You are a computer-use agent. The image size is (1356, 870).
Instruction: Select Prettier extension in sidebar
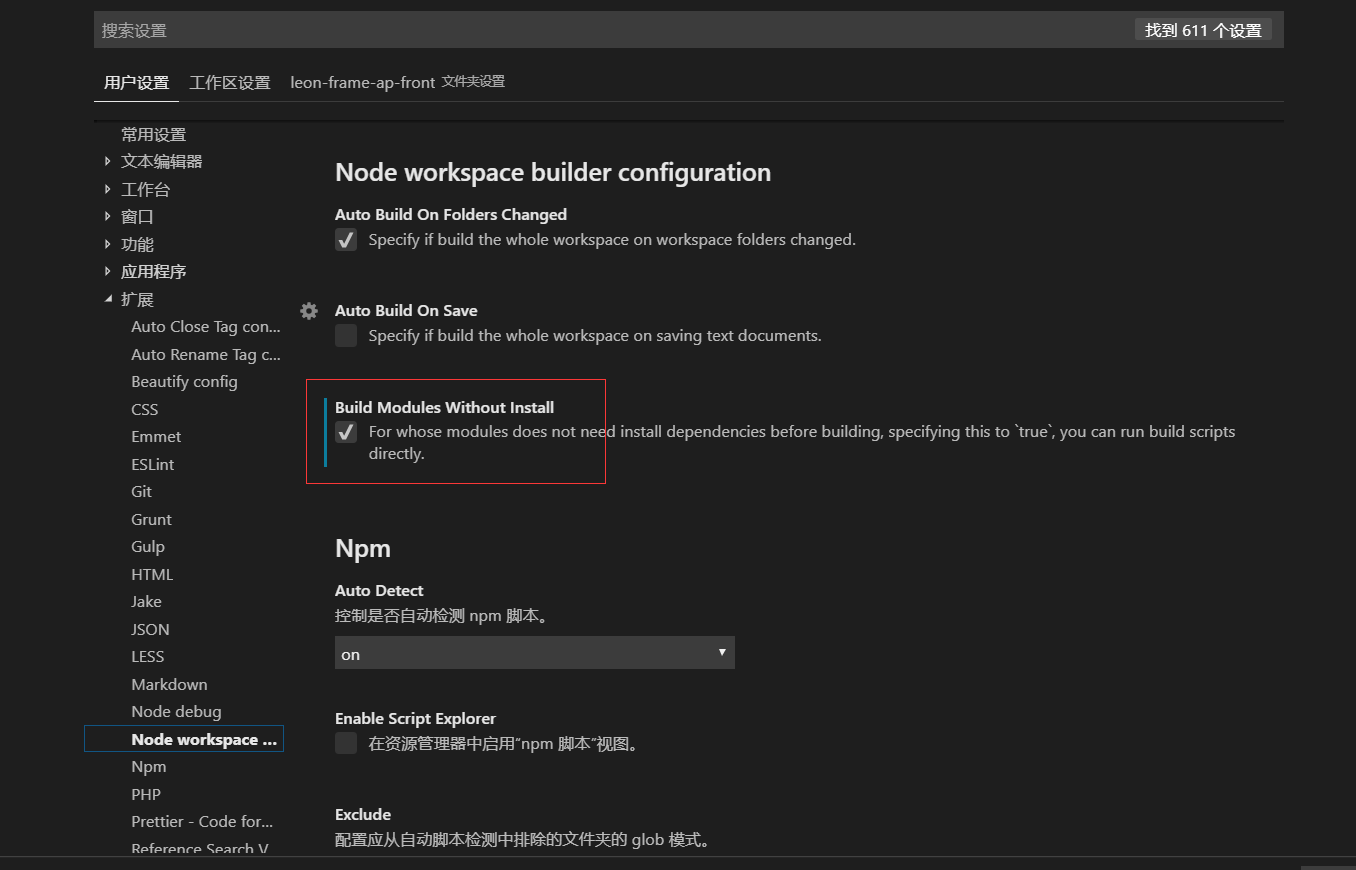click(x=202, y=821)
